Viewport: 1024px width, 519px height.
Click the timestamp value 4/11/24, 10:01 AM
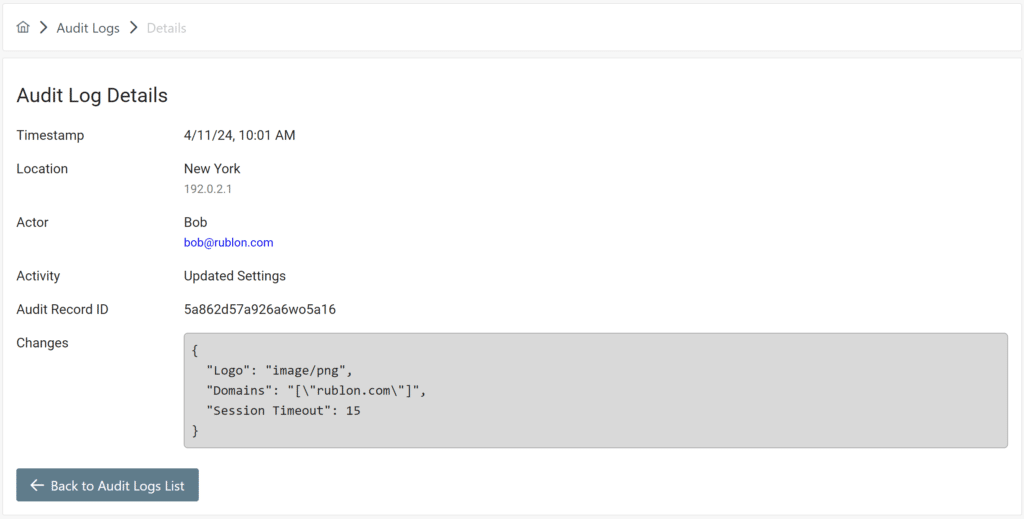[239, 135]
